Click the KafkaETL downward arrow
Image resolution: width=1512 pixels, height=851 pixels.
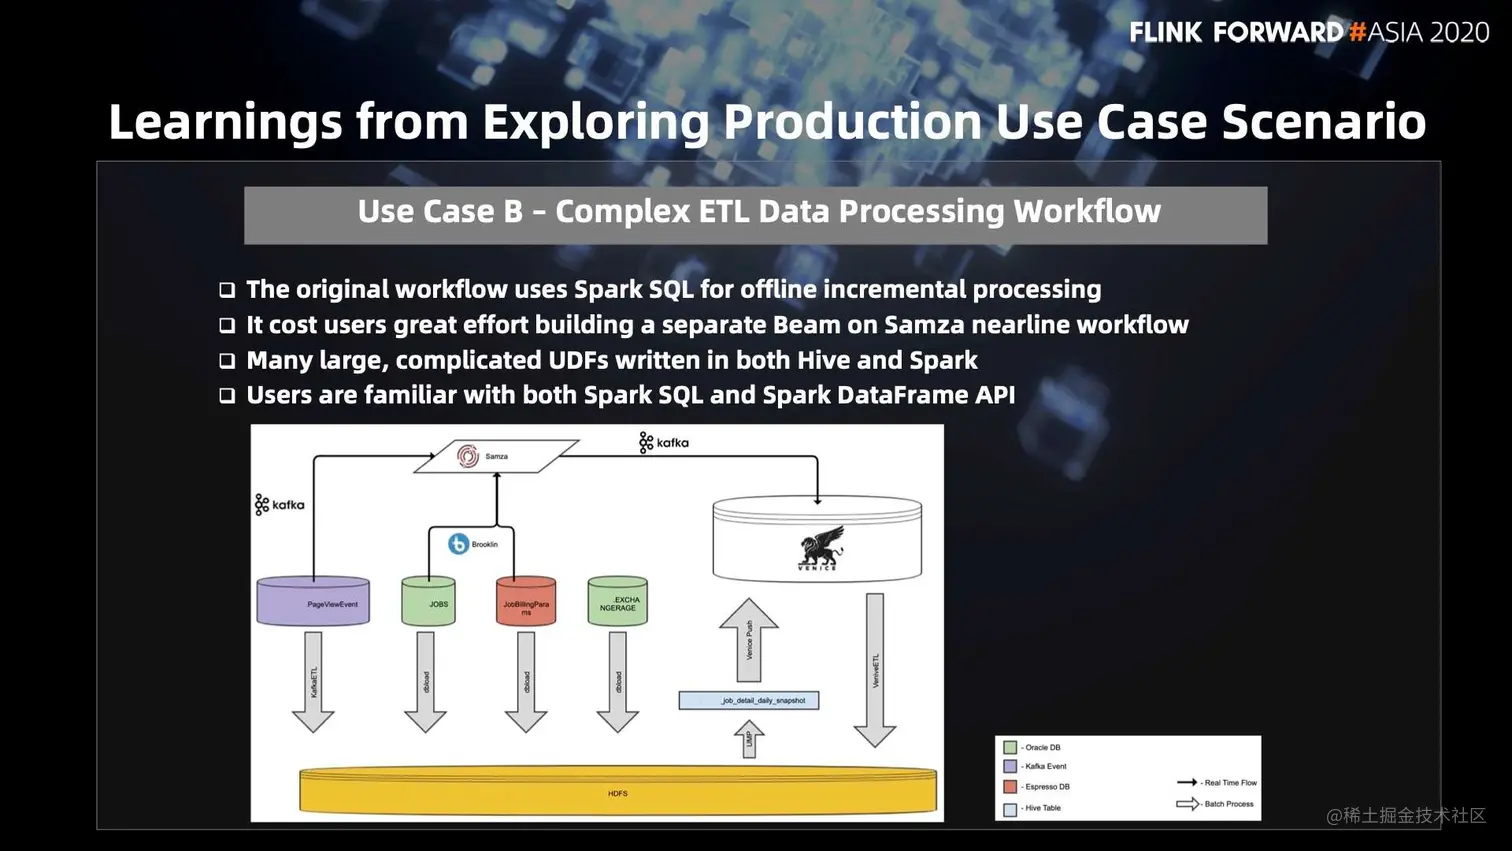tap(313, 682)
